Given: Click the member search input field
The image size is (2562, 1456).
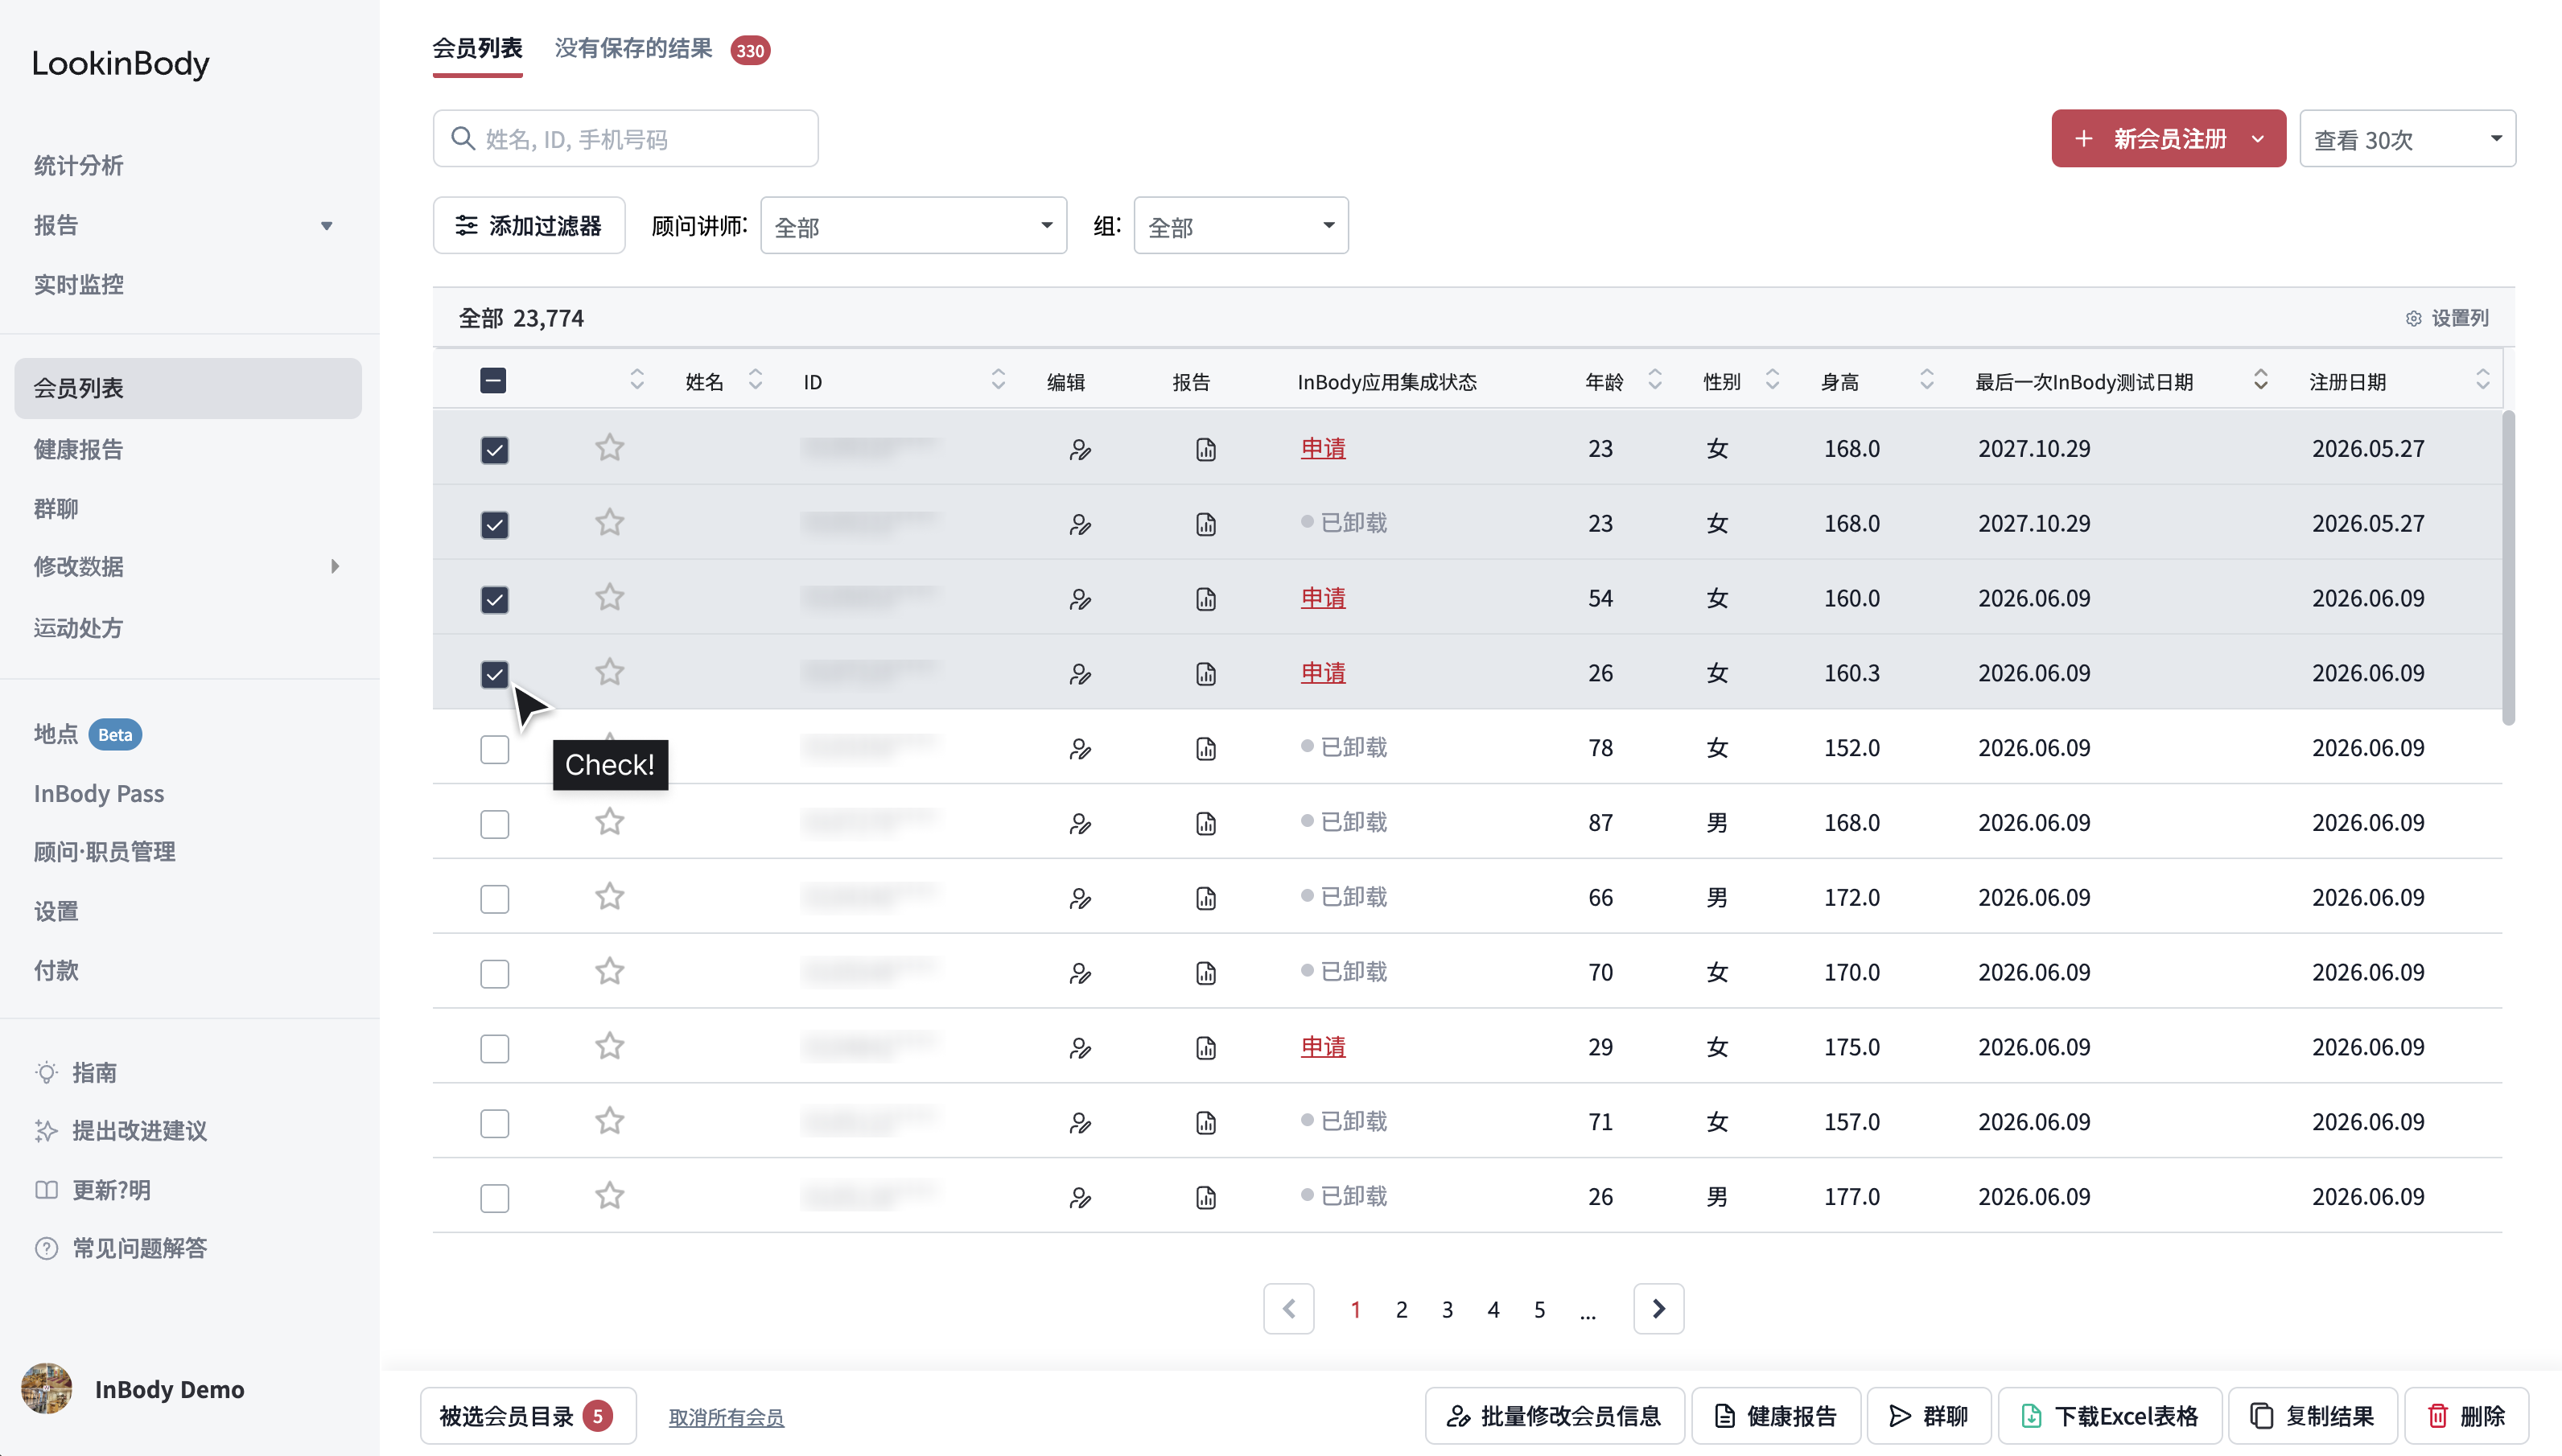Looking at the screenshot, I should (625, 139).
